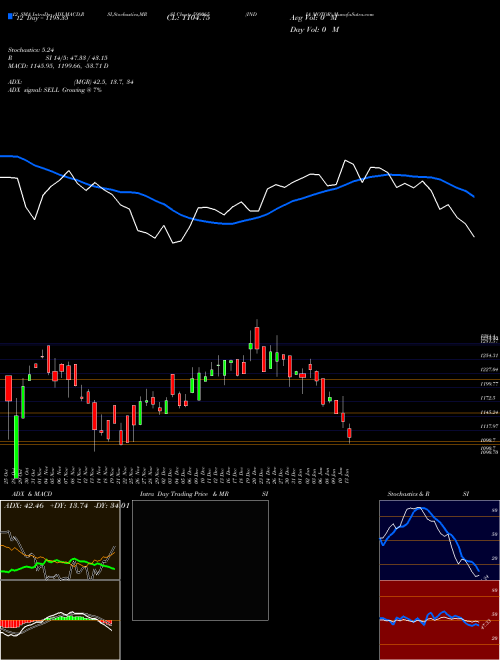Click the end of the white price line
Image resolution: width=500 pixels, height=660 pixels.
click(474, 237)
